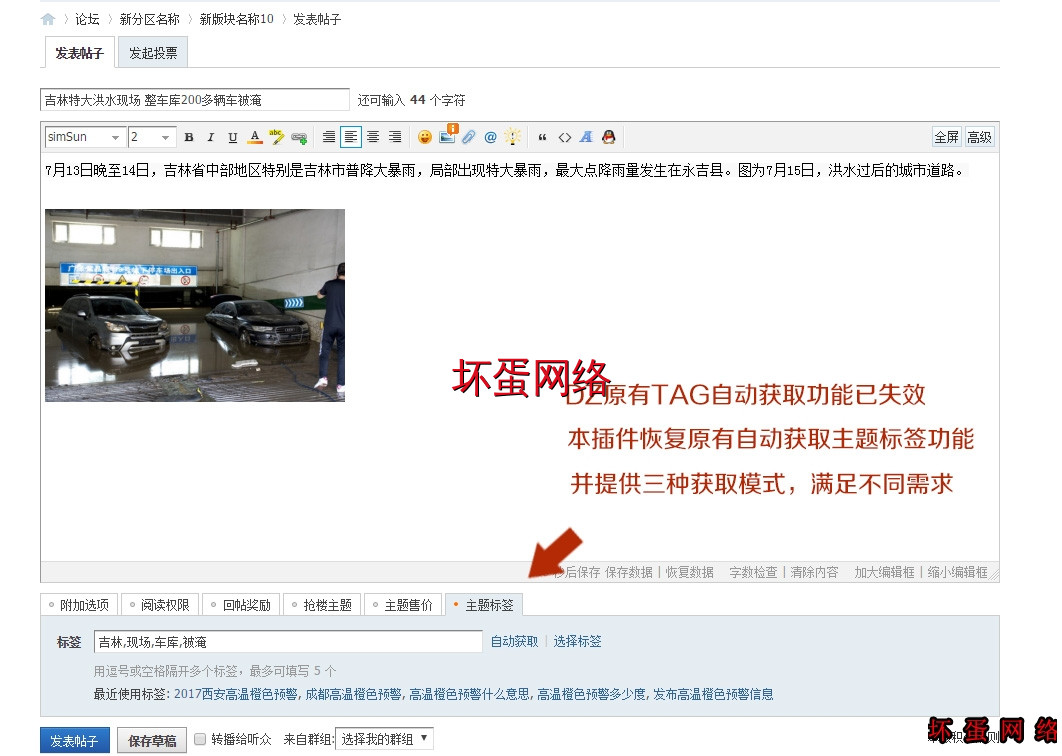Select recent tag 成都高温橙色预警
Viewport: 1062px width, 756px height.
click(x=354, y=694)
